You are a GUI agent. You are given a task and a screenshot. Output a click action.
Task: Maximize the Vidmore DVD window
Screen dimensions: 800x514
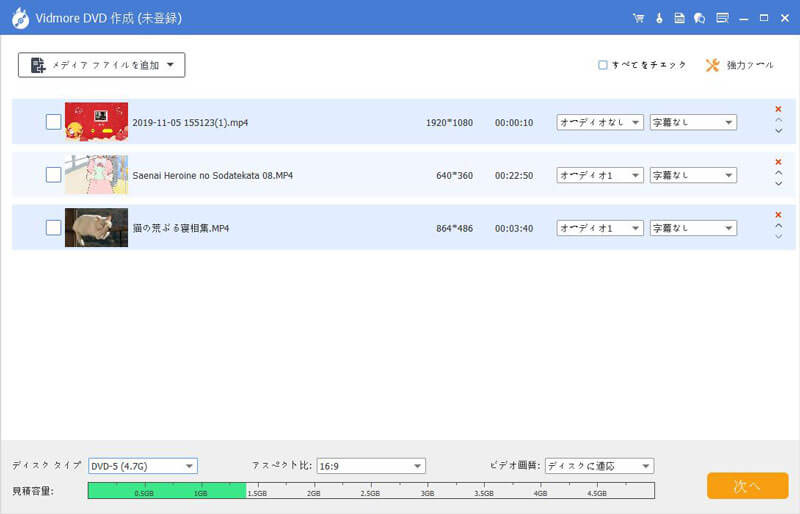[764, 18]
